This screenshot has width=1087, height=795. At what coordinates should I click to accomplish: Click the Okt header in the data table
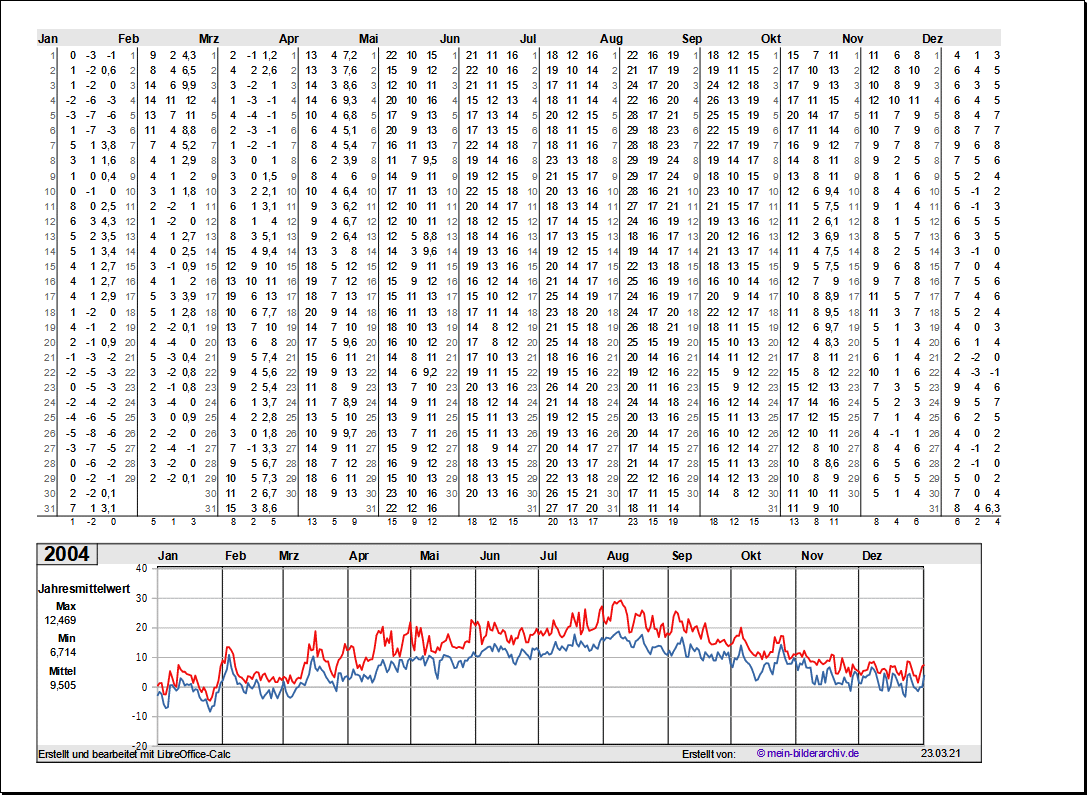point(771,39)
